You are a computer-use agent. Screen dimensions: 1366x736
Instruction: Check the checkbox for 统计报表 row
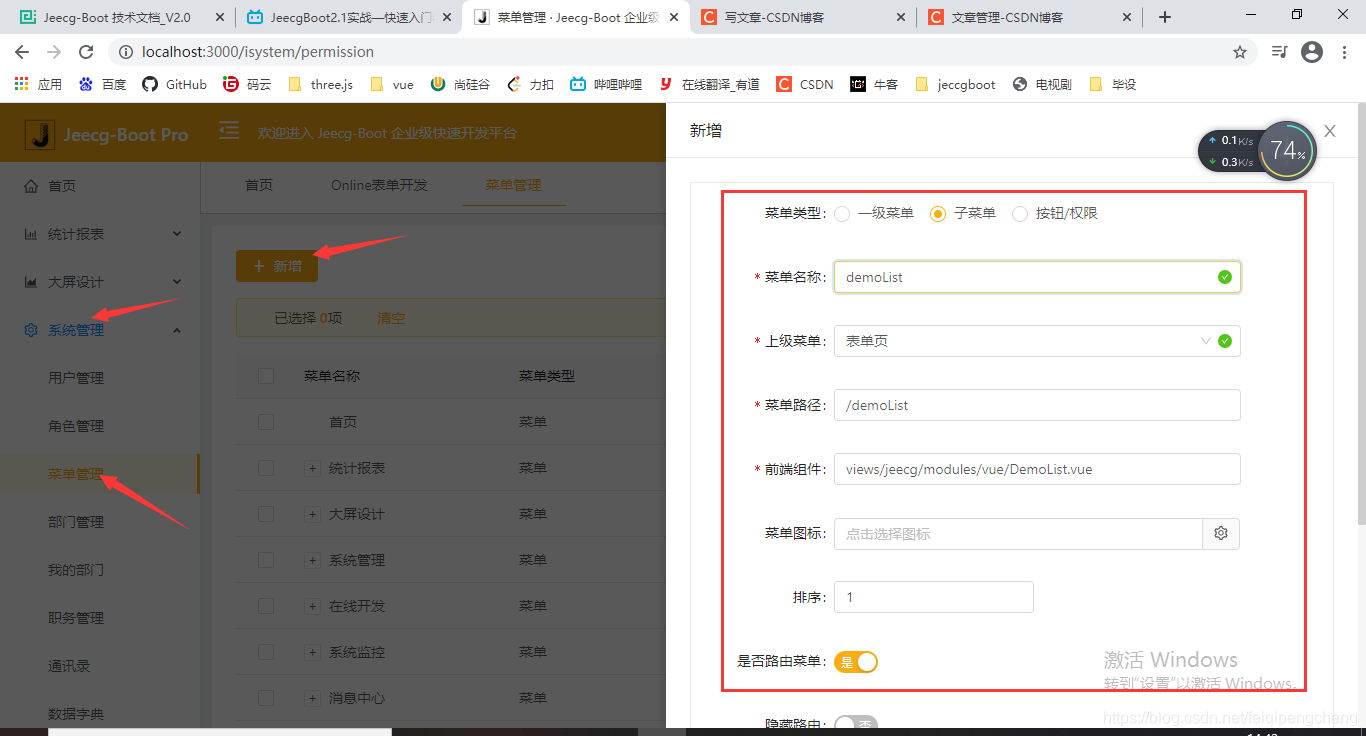click(266, 468)
